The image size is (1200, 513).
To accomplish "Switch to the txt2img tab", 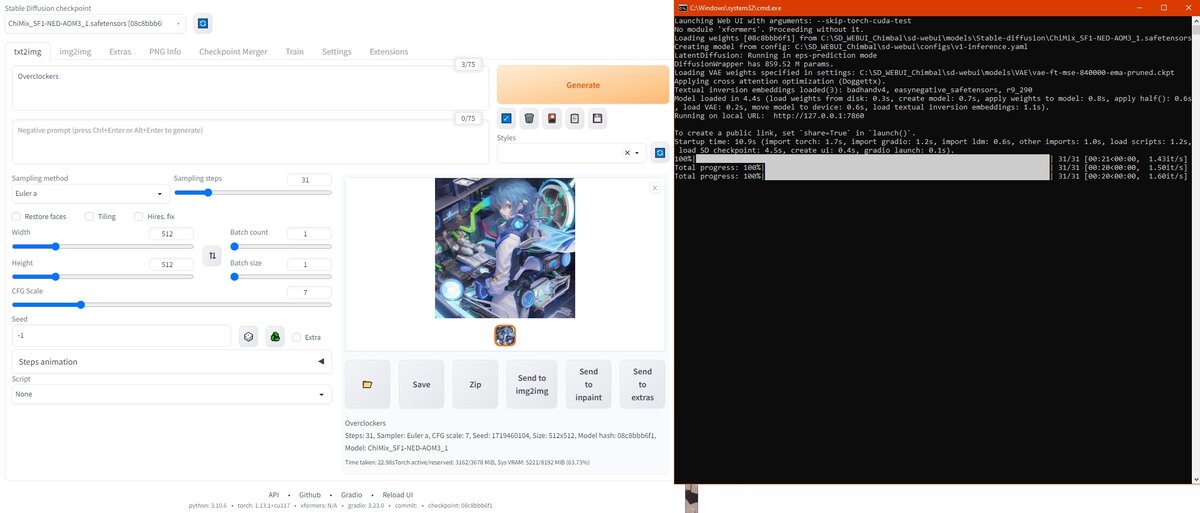I will pyautogui.click(x=26, y=51).
